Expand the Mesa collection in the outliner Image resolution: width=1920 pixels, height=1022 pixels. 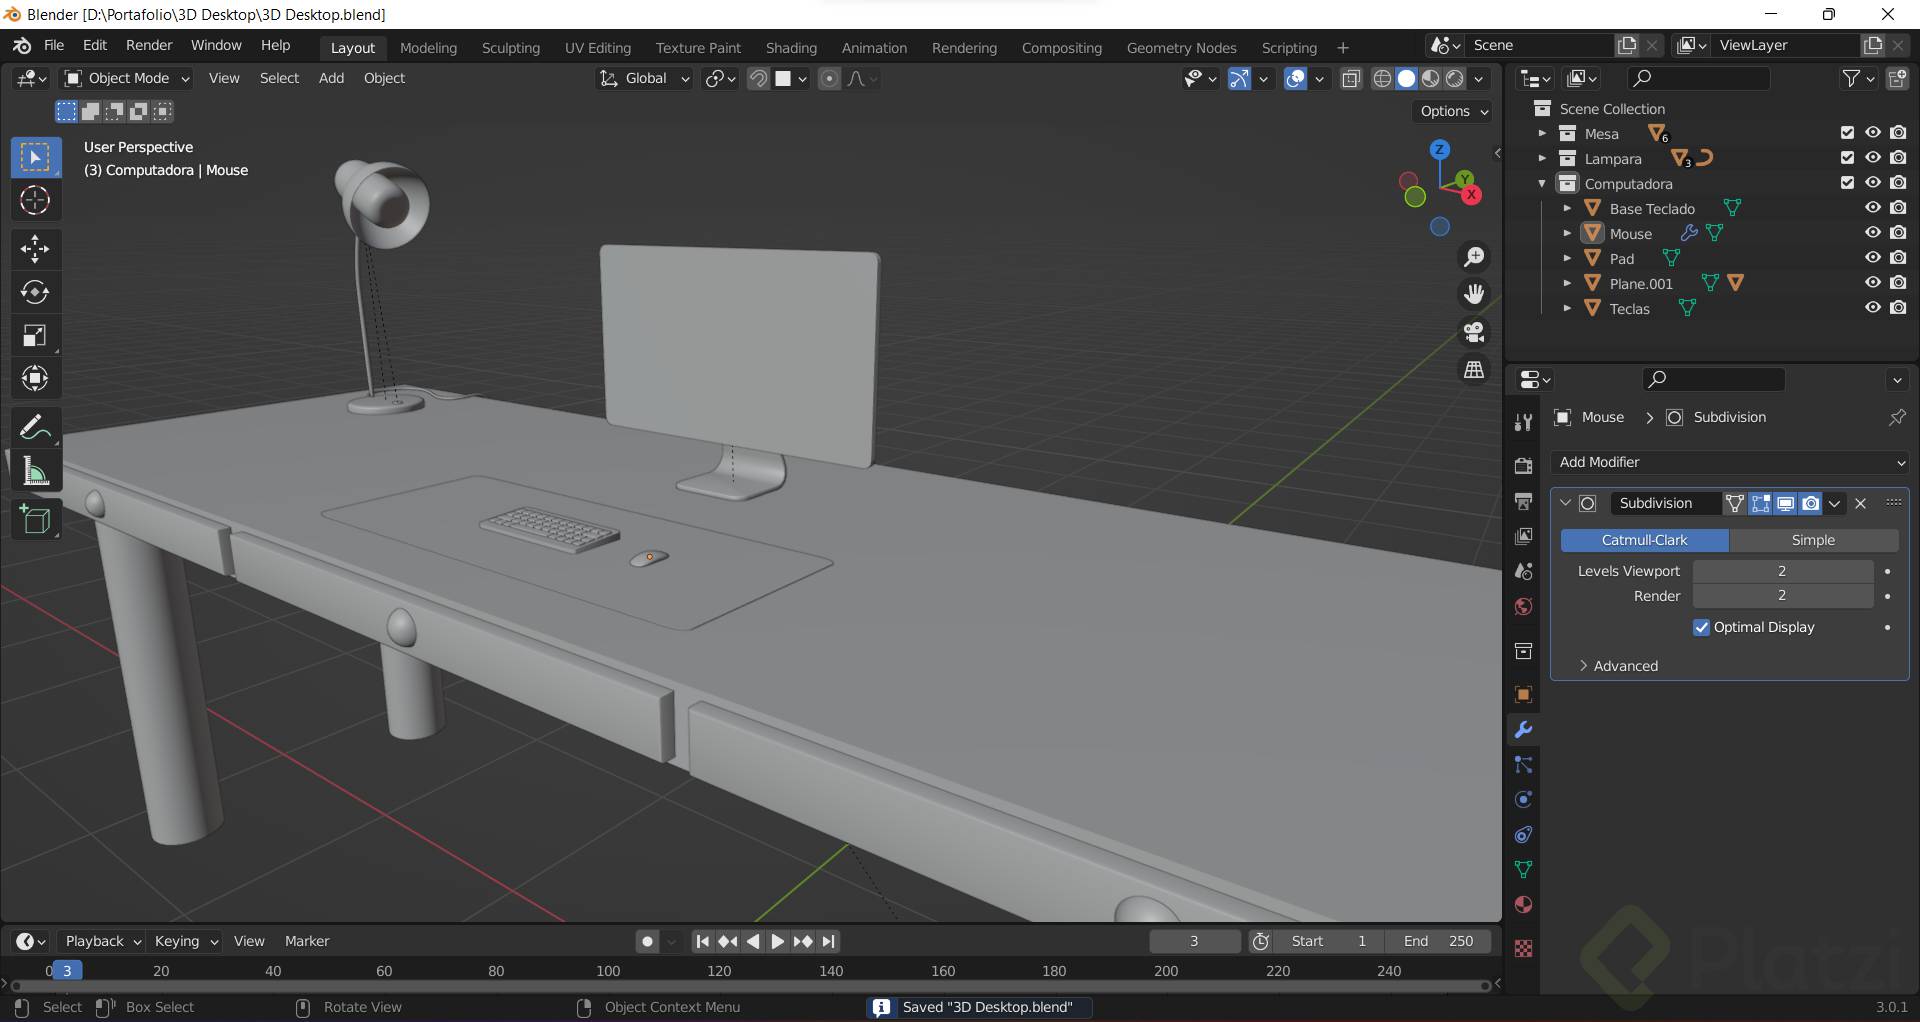point(1542,134)
